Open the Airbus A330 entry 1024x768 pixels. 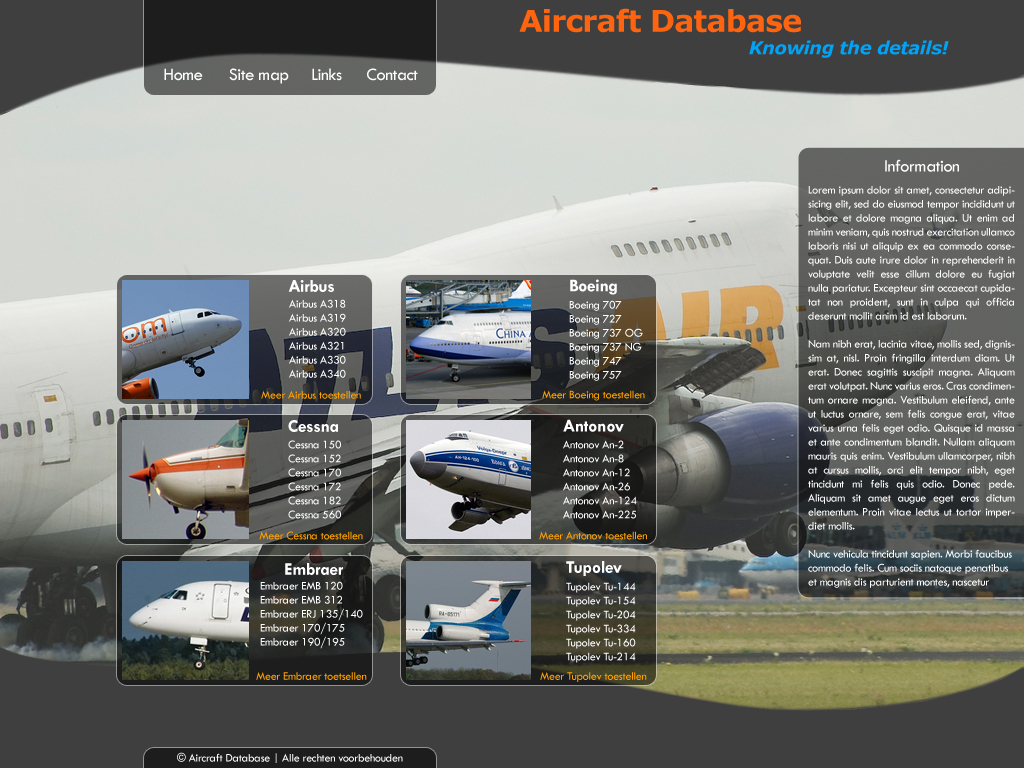point(317,360)
